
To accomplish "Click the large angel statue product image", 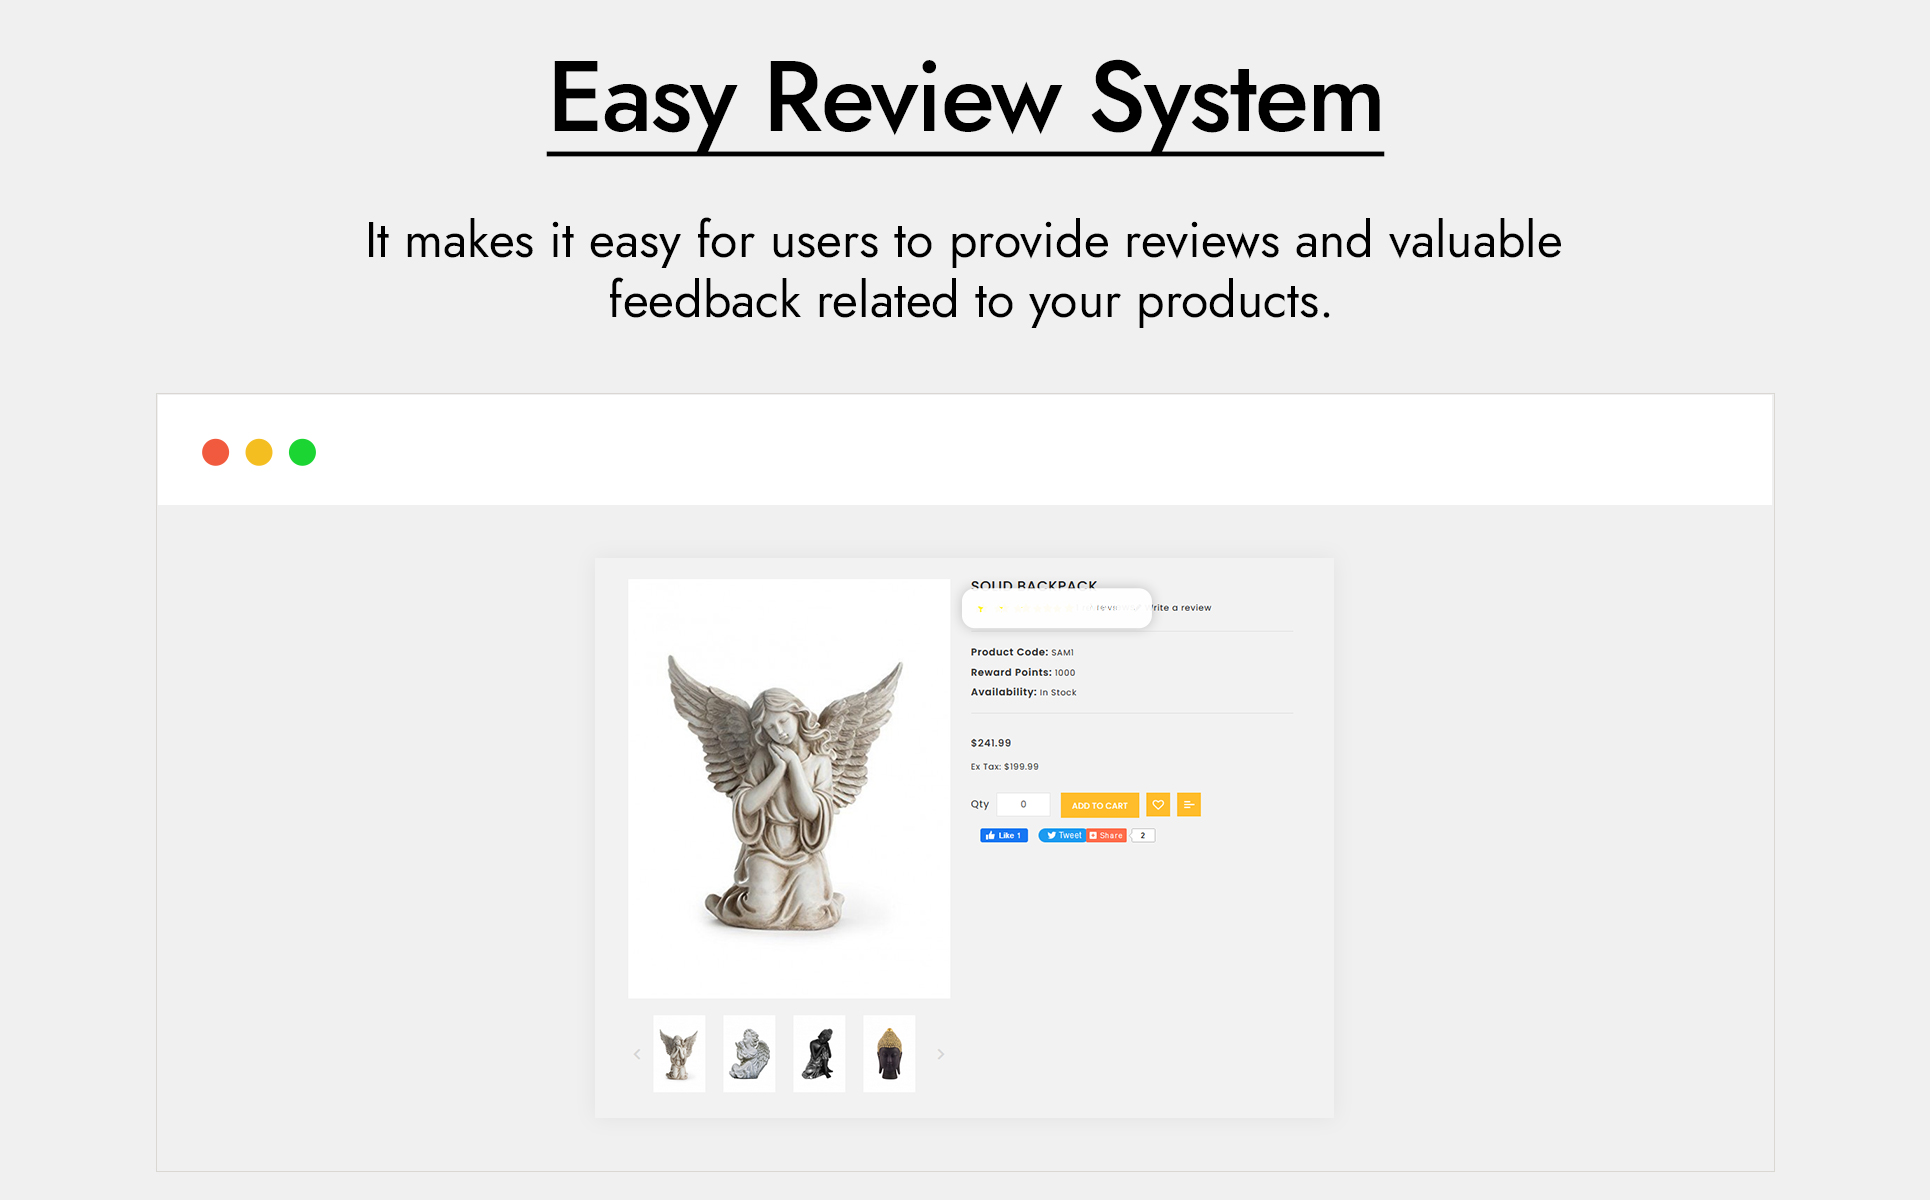I will point(789,789).
